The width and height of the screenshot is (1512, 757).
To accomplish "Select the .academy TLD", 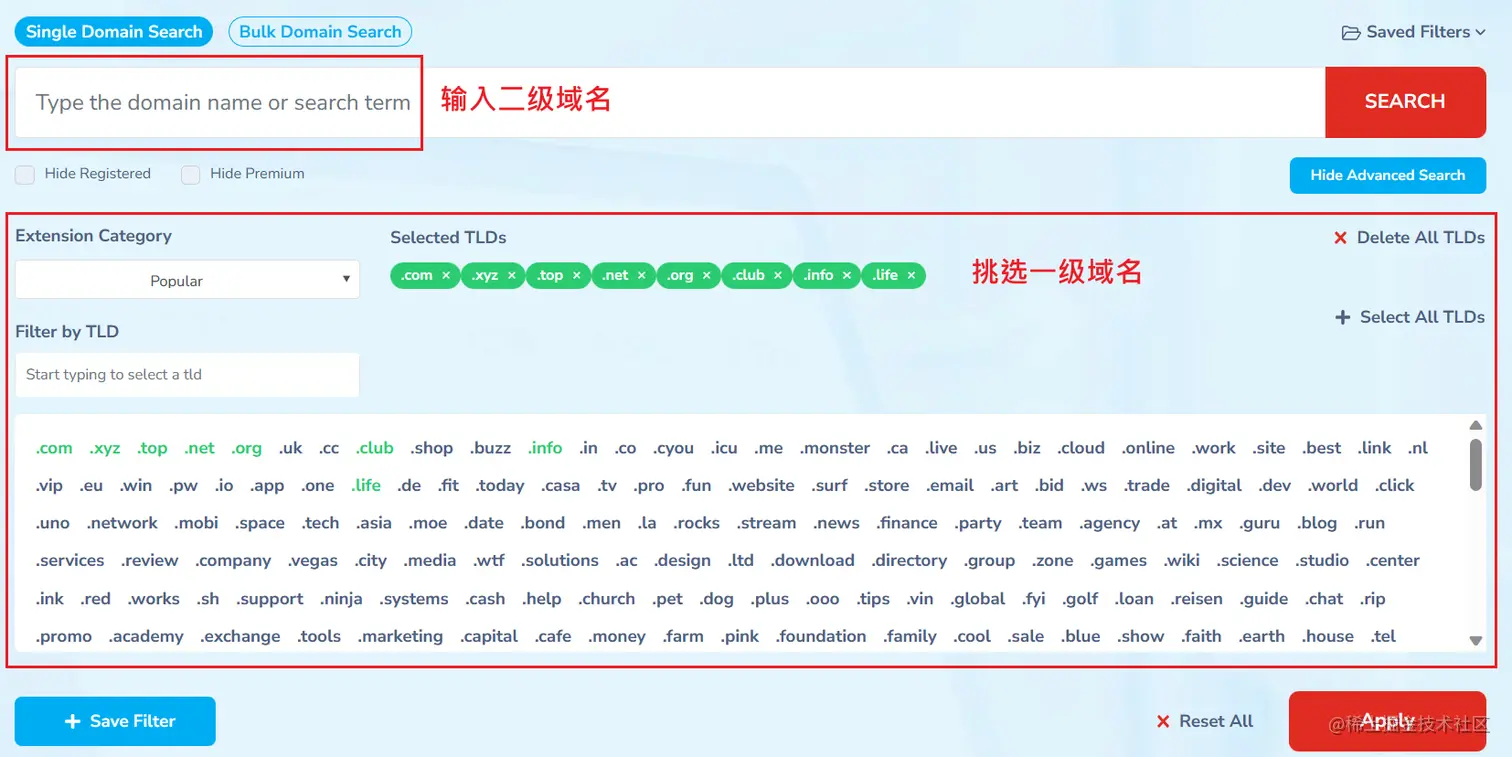I will pyautogui.click(x=146, y=636).
